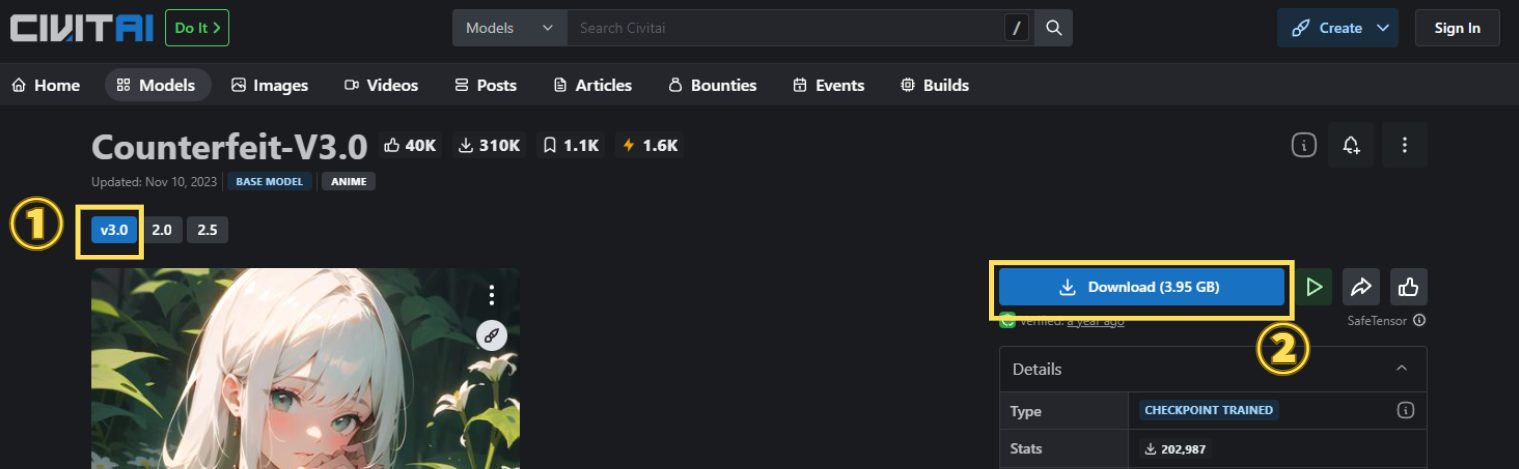The height and width of the screenshot is (469, 1519).
Task: Open the three-dot model options menu
Action: coord(1404,146)
